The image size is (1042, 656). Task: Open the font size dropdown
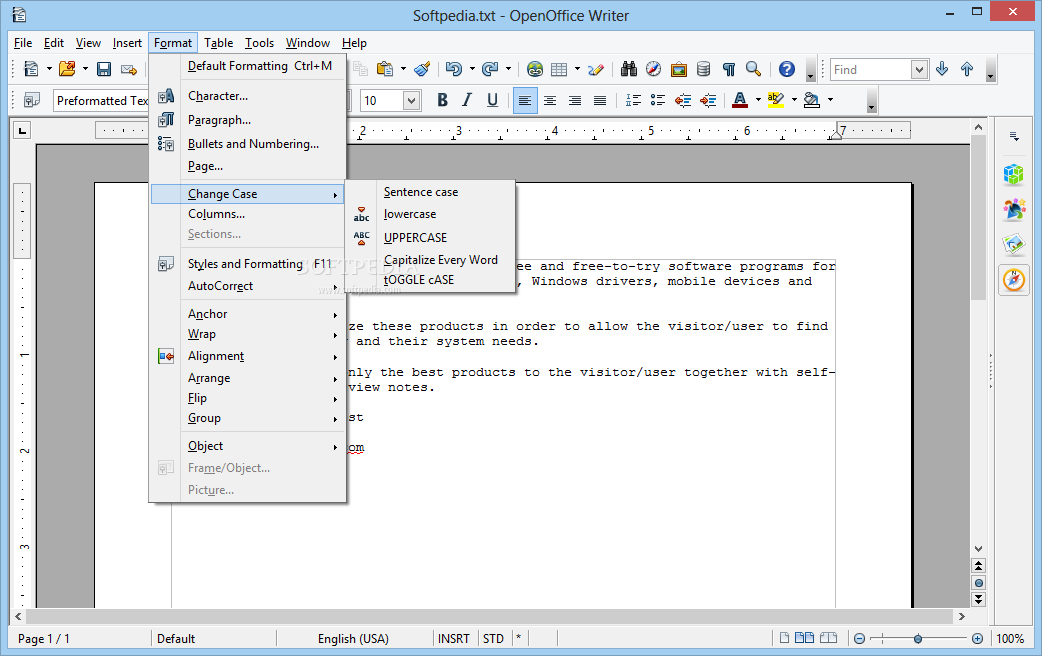tap(411, 100)
